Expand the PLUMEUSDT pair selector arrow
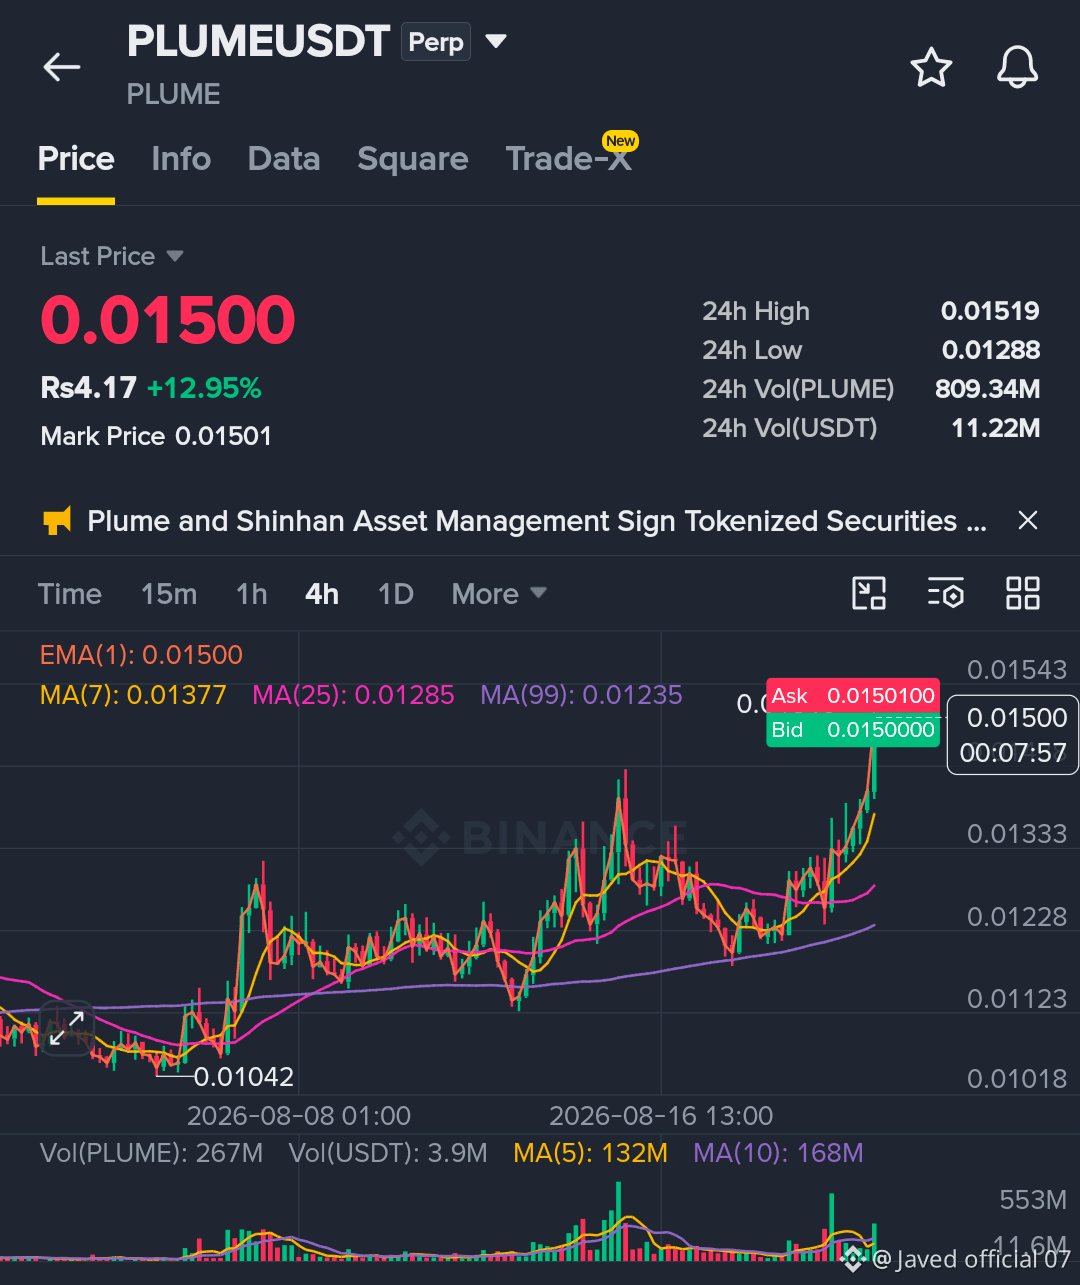The width and height of the screenshot is (1080, 1285). pos(495,42)
